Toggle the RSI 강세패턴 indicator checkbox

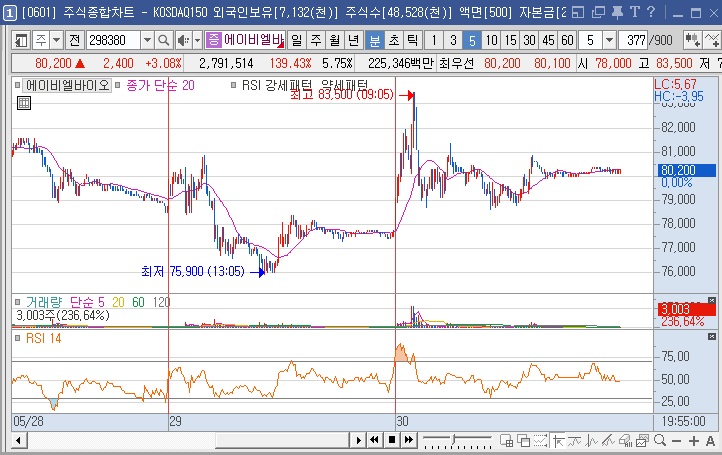click(233, 85)
